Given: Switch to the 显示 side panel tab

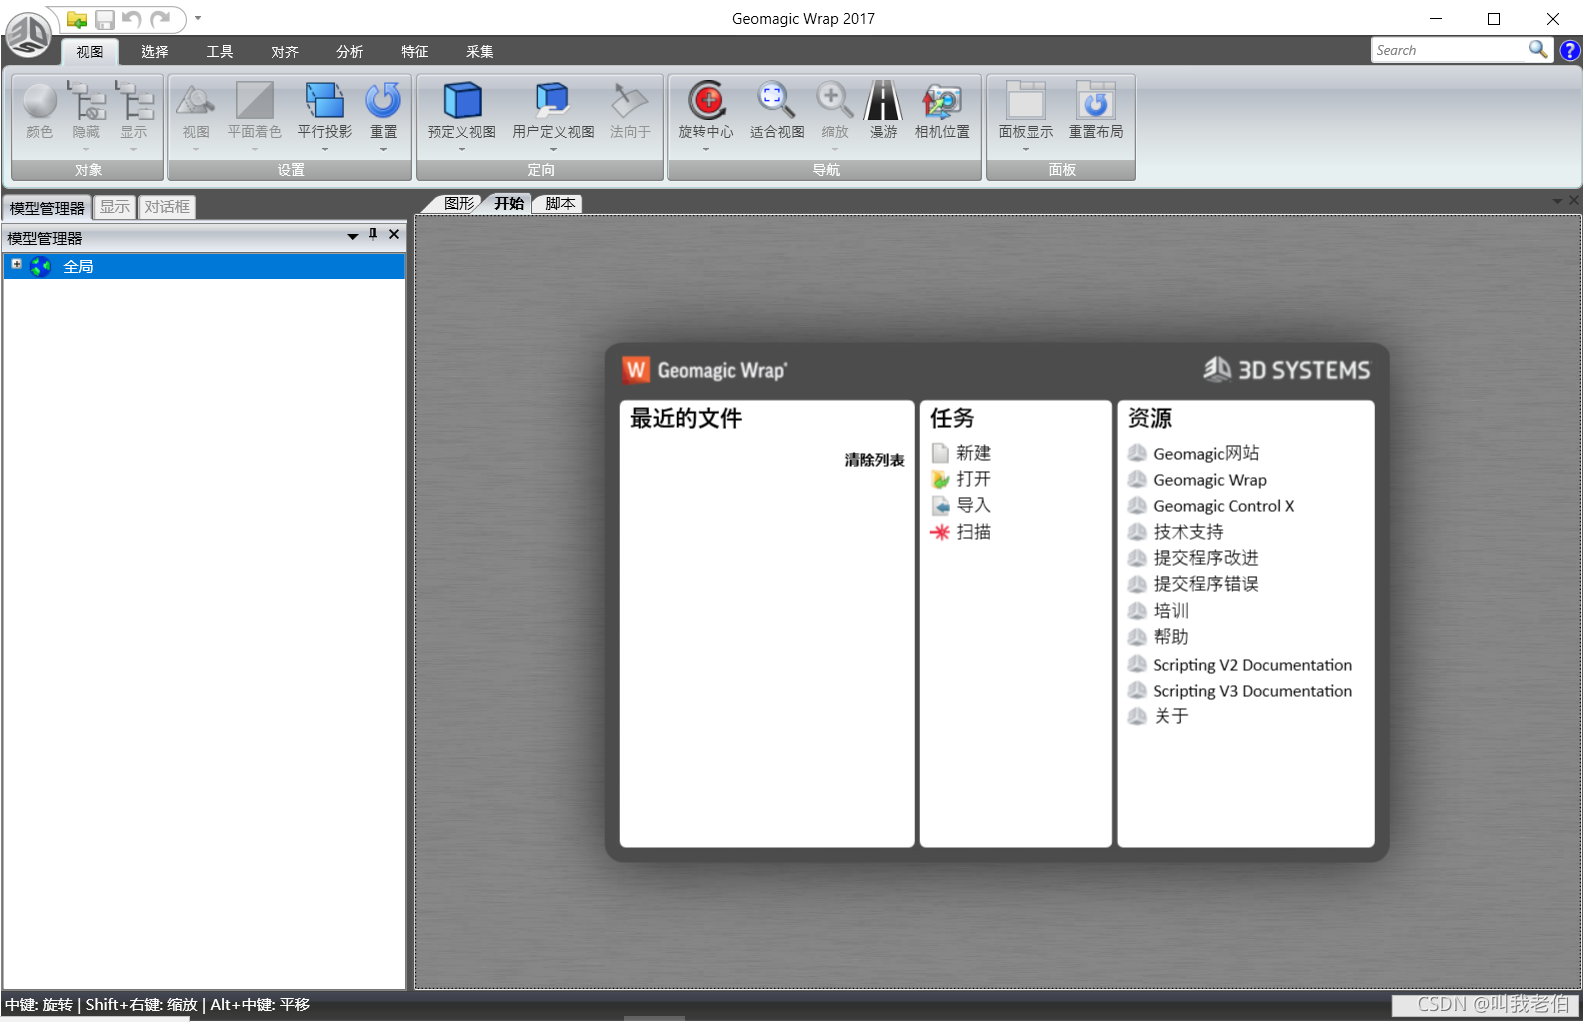Looking at the screenshot, I should 115,207.
